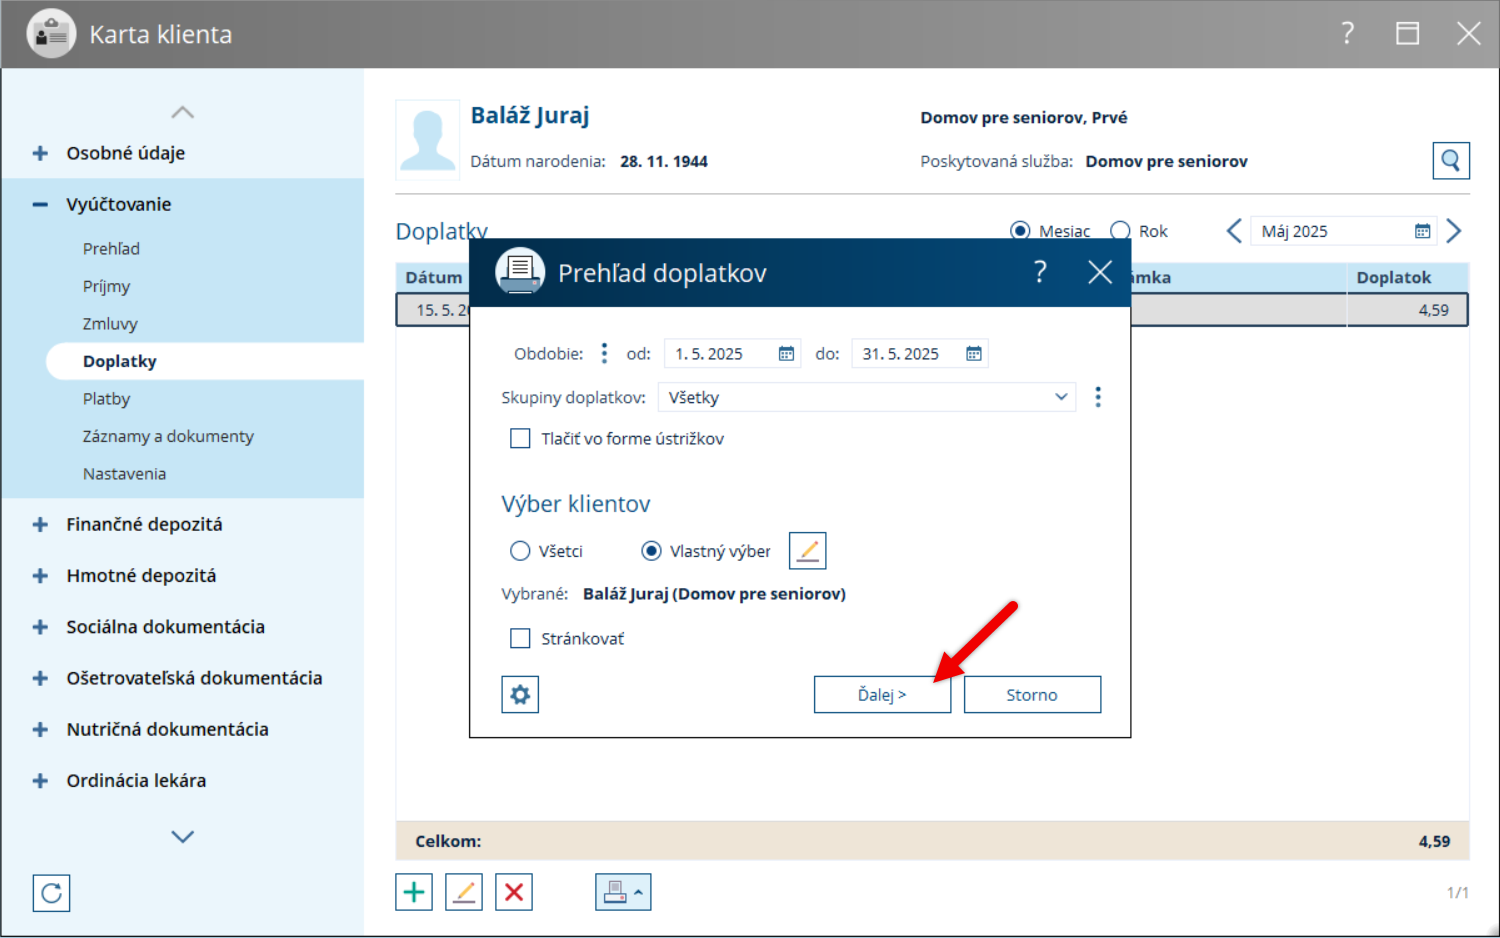Open Obdobie period options dots
The image size is (1500, 938).
604,353
